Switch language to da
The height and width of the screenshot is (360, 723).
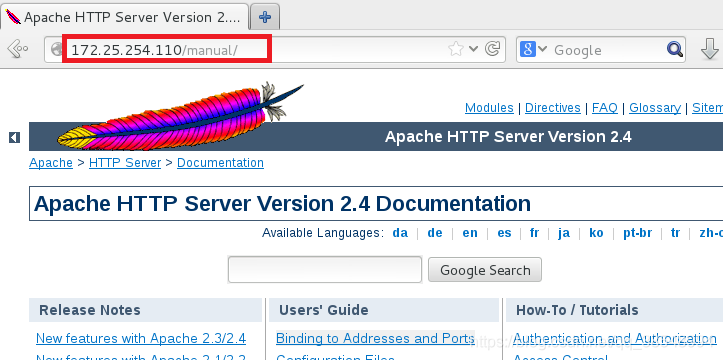400,233
